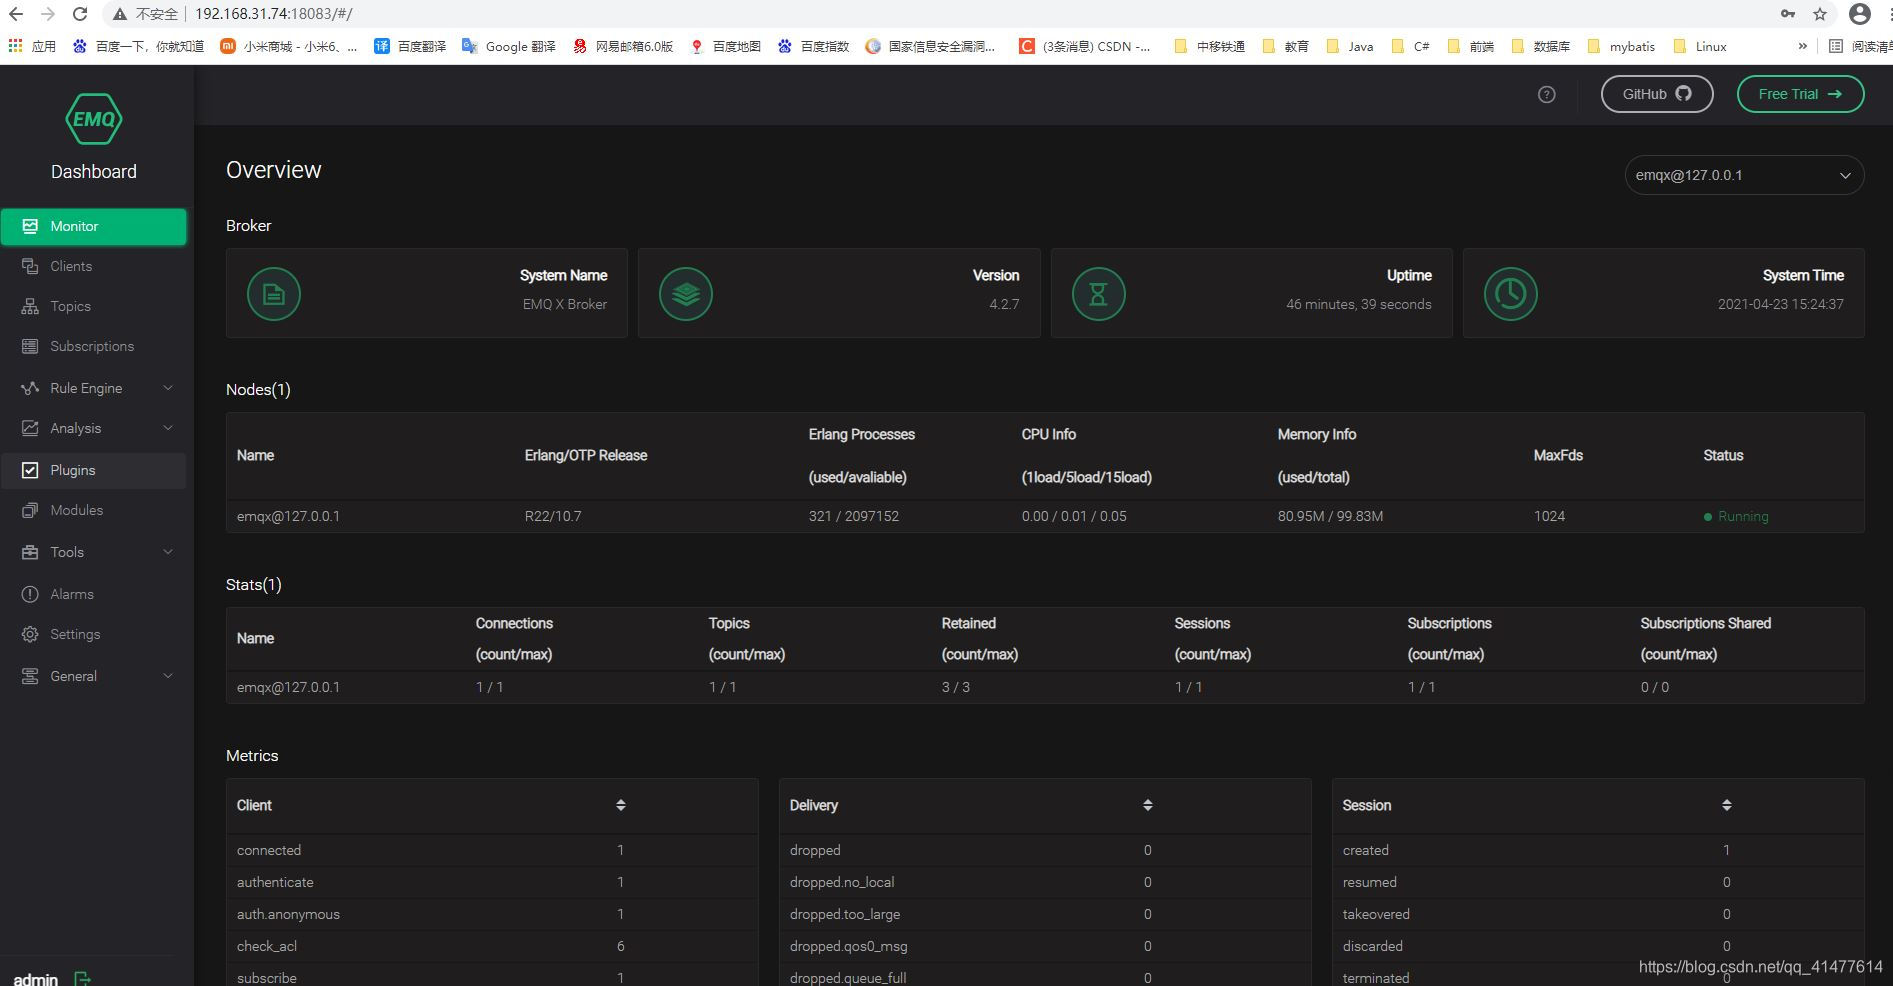Sort the Delivery metrics table
The image size is (1893, 986).
tap(1148, 805)
